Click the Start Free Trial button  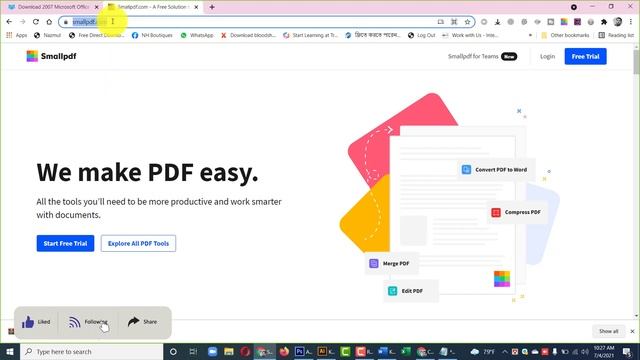click(65, 243)
